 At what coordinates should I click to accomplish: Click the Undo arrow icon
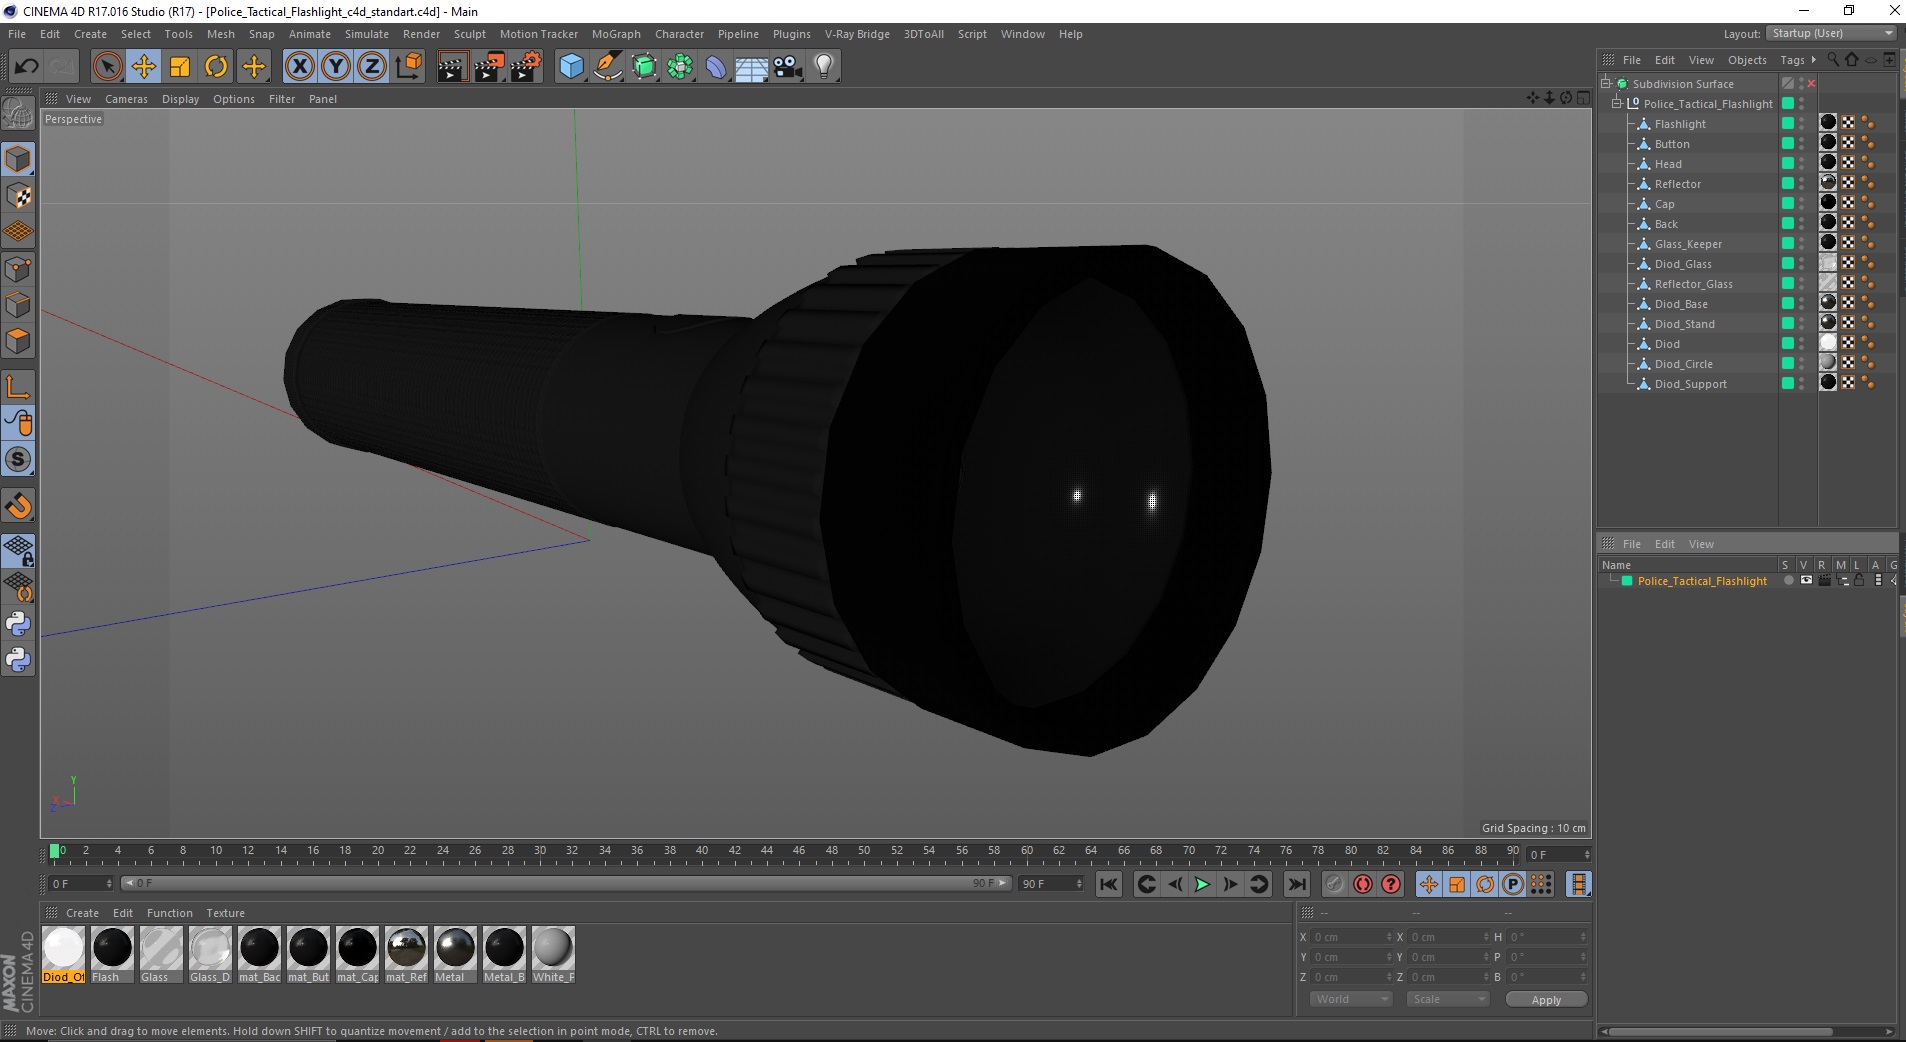[26, 67]
